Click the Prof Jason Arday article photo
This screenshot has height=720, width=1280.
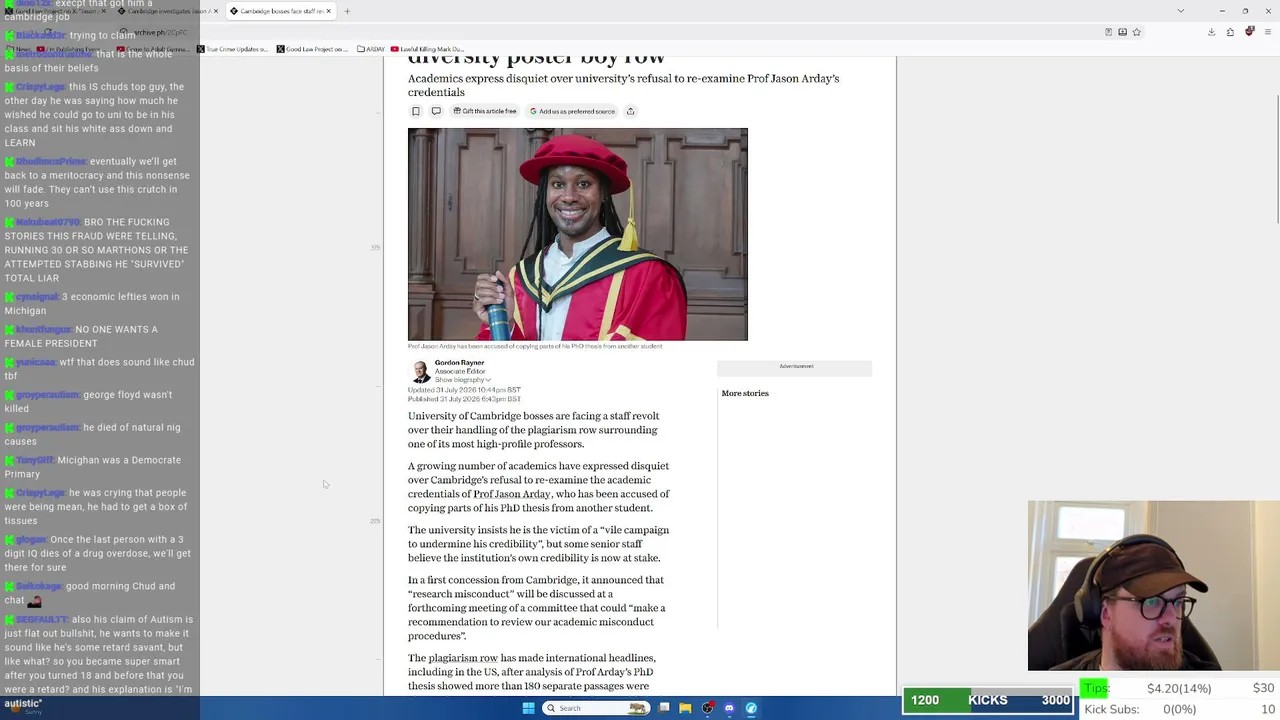578,234
